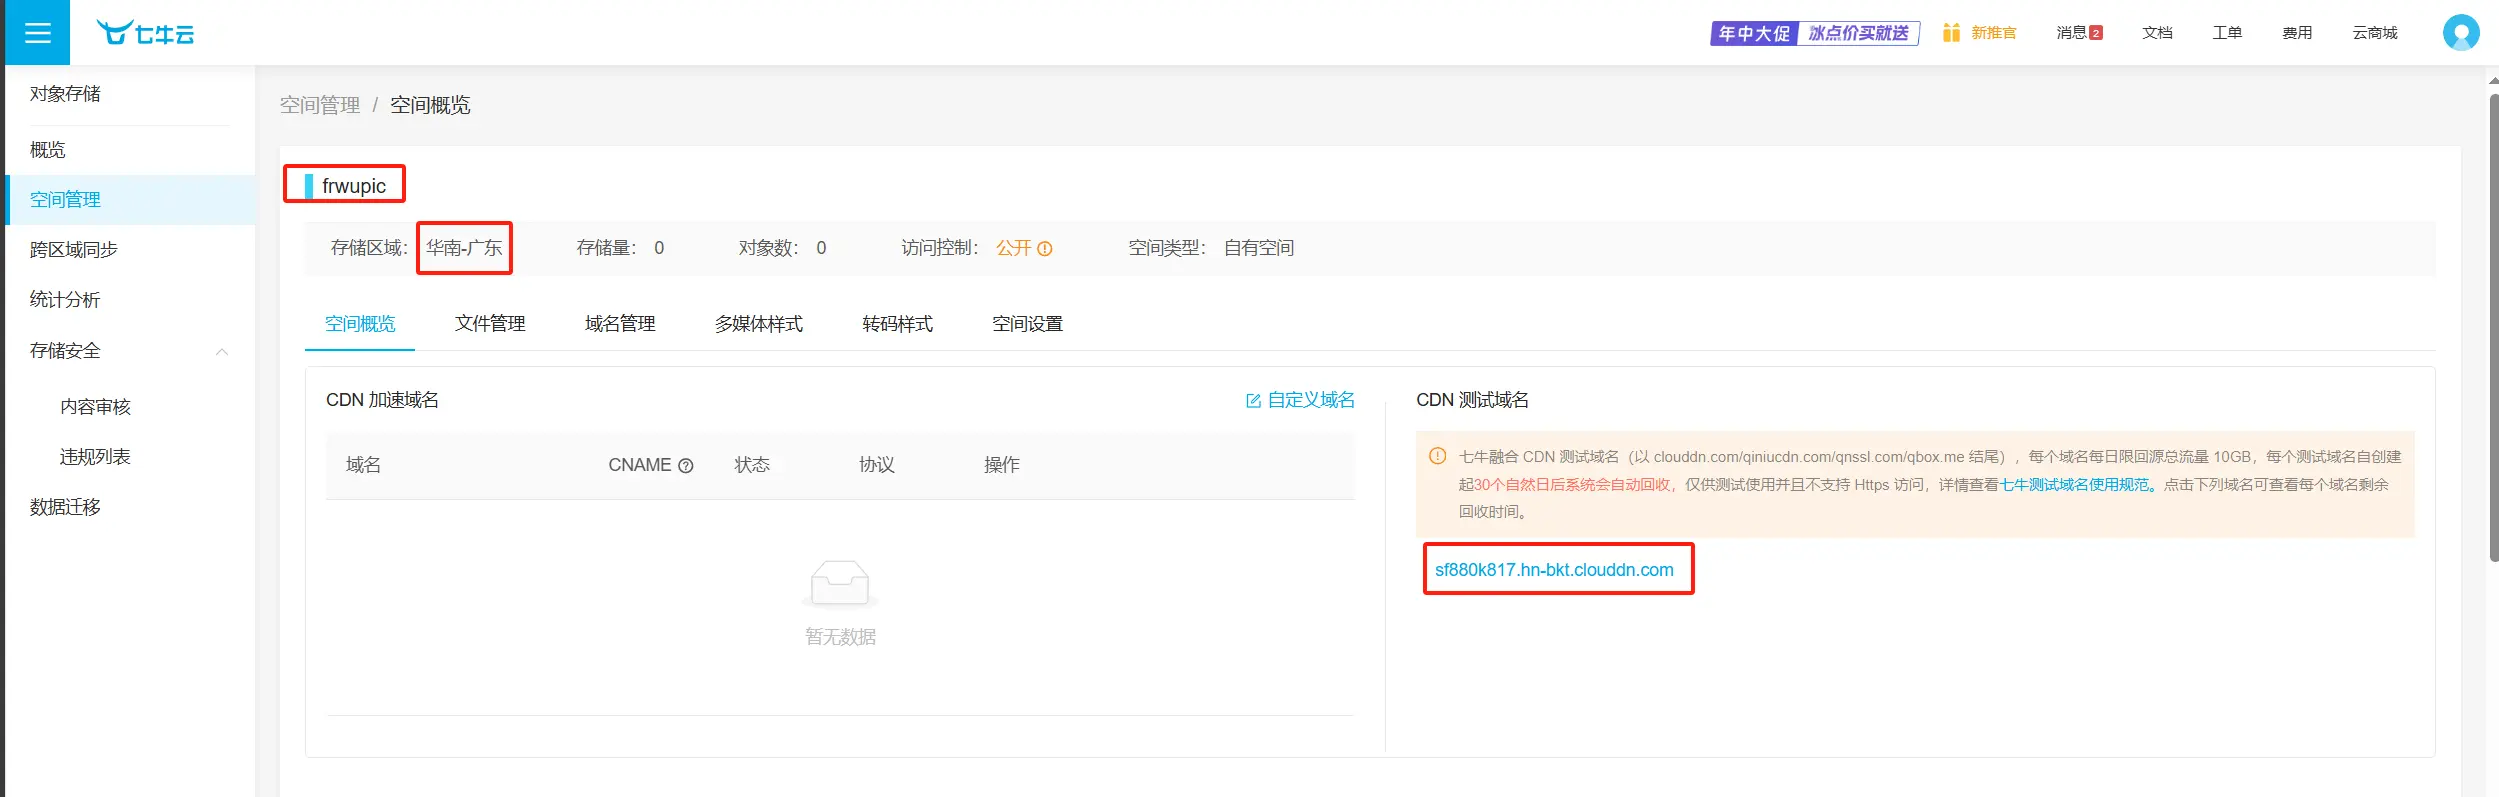Open 消息 notifications in the top bar
The image size is (2499, 797).
(x=2078, y=33)
